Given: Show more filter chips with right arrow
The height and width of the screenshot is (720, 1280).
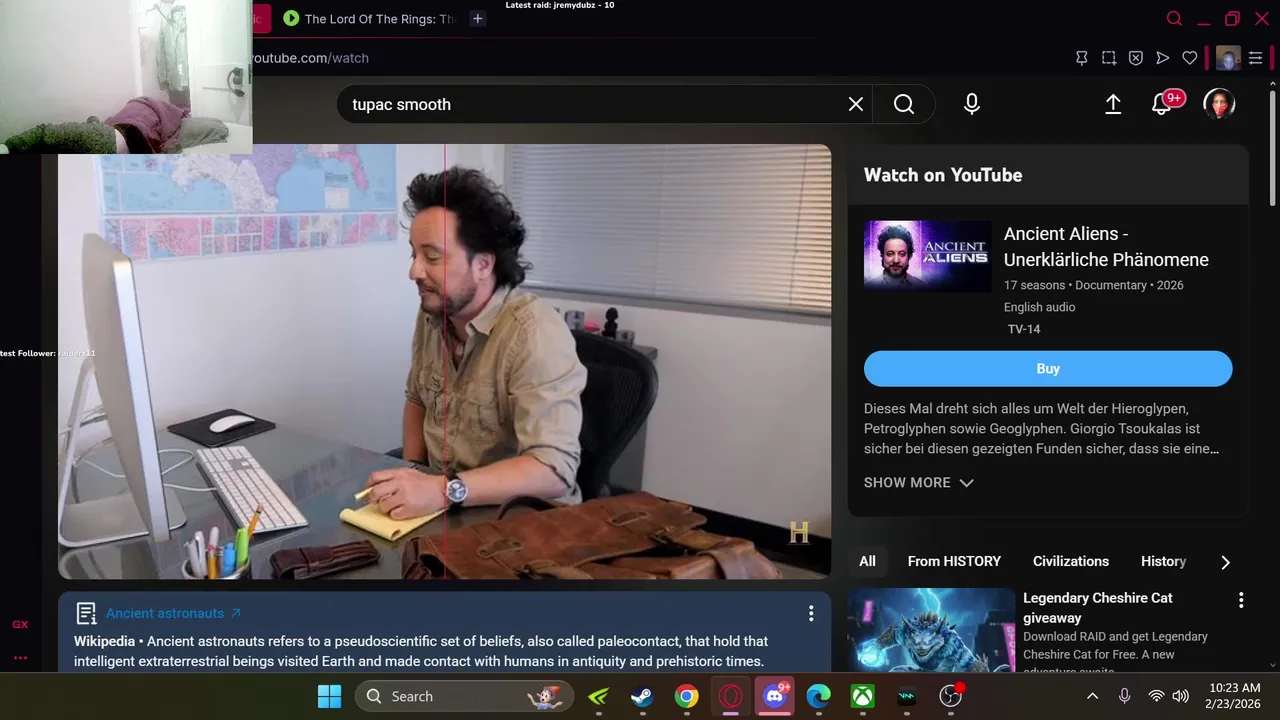Looking at the screenshot, I should coord(1225,562).
